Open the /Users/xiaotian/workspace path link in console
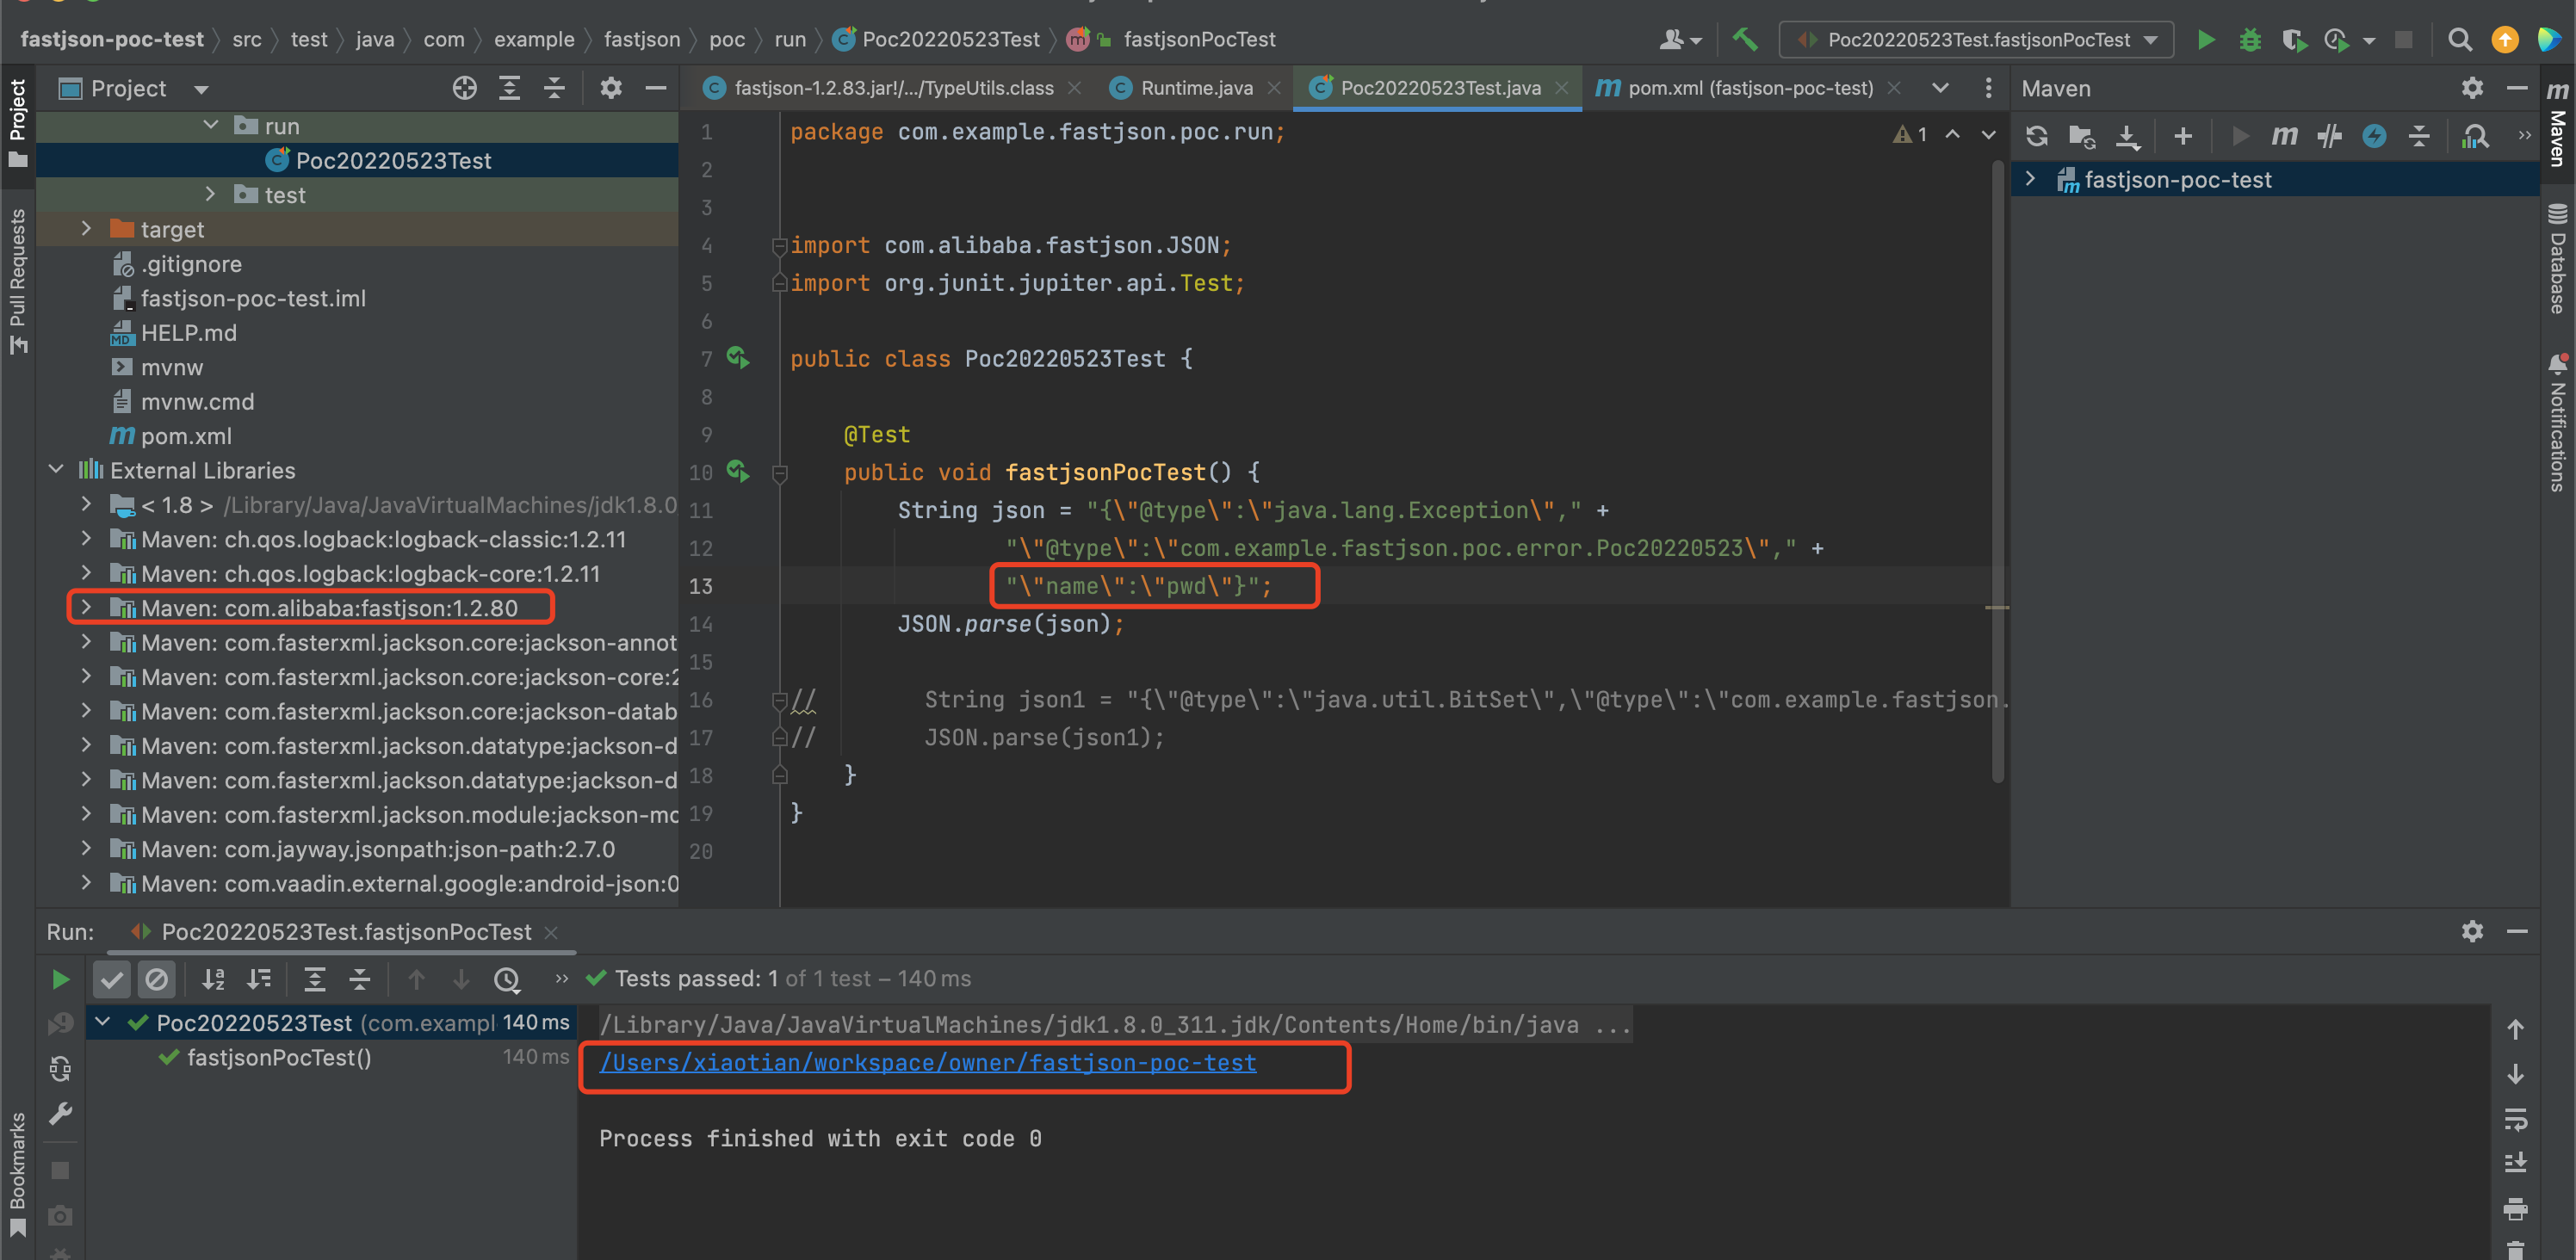2576x1260 pixels. pos(927,1062)
